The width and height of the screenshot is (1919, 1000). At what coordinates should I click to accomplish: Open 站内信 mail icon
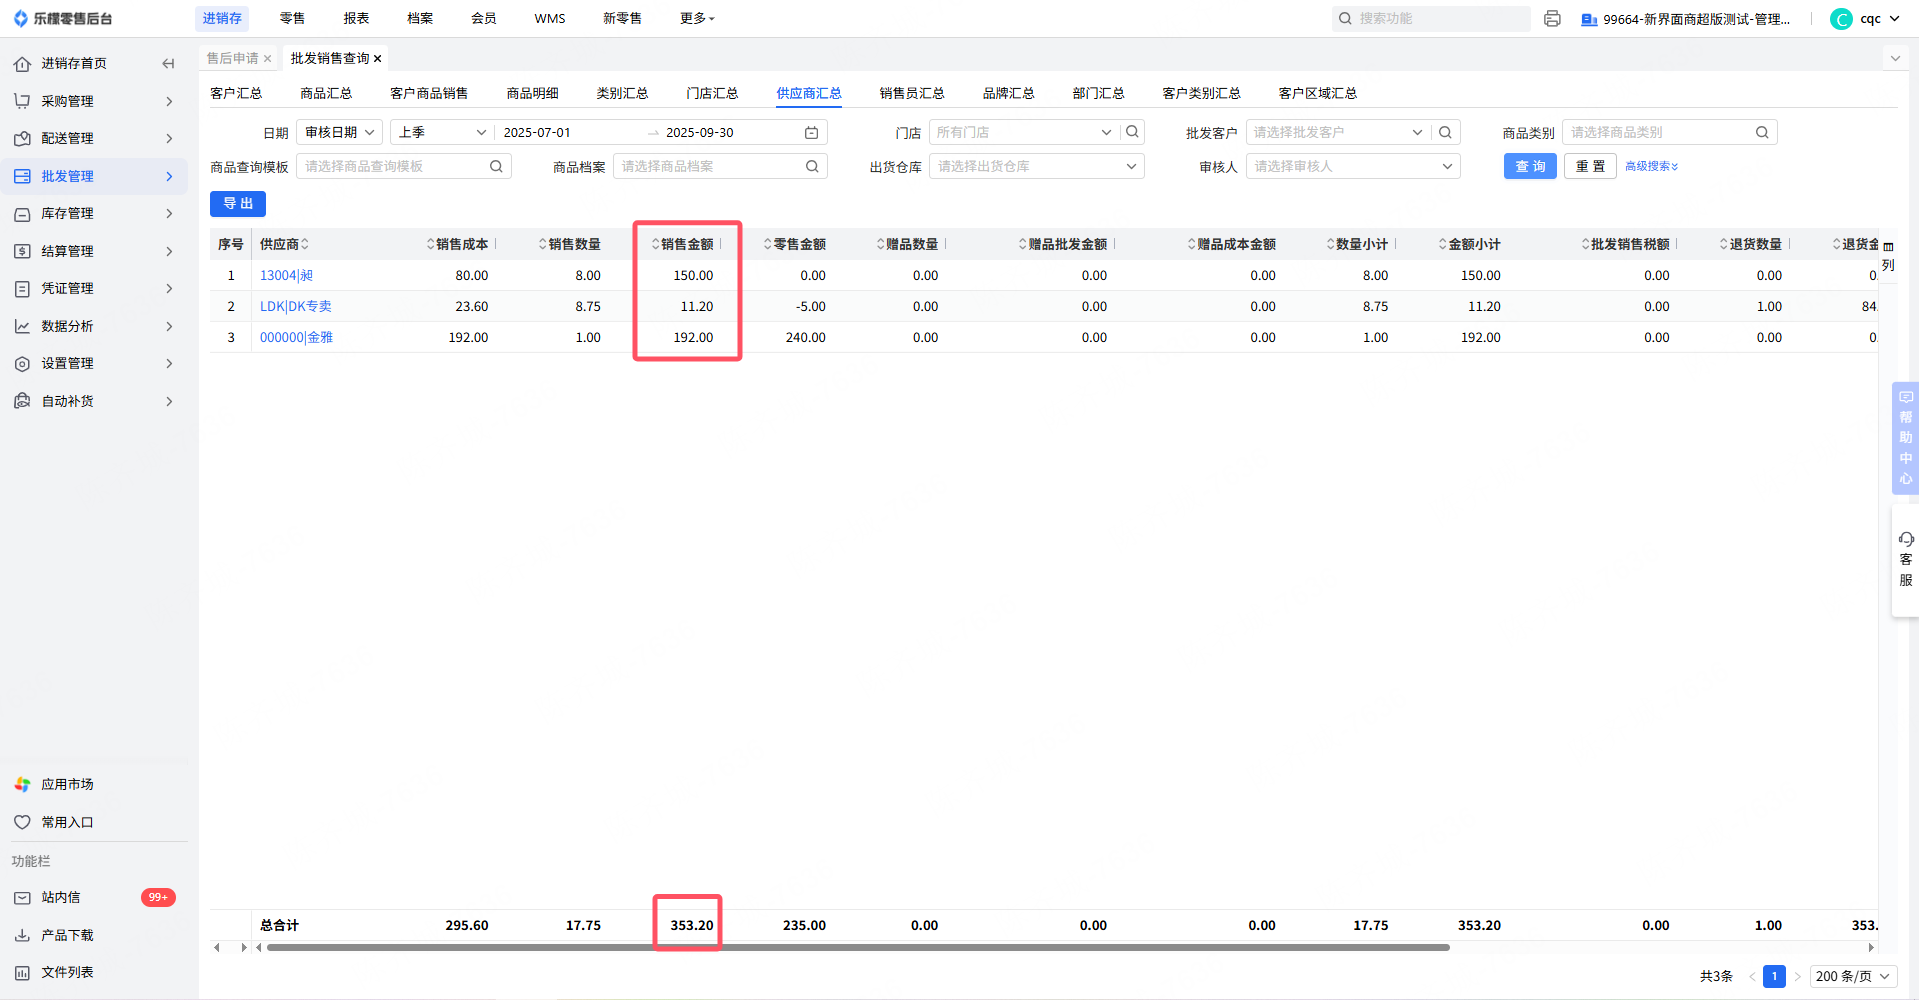coord(22,898)
